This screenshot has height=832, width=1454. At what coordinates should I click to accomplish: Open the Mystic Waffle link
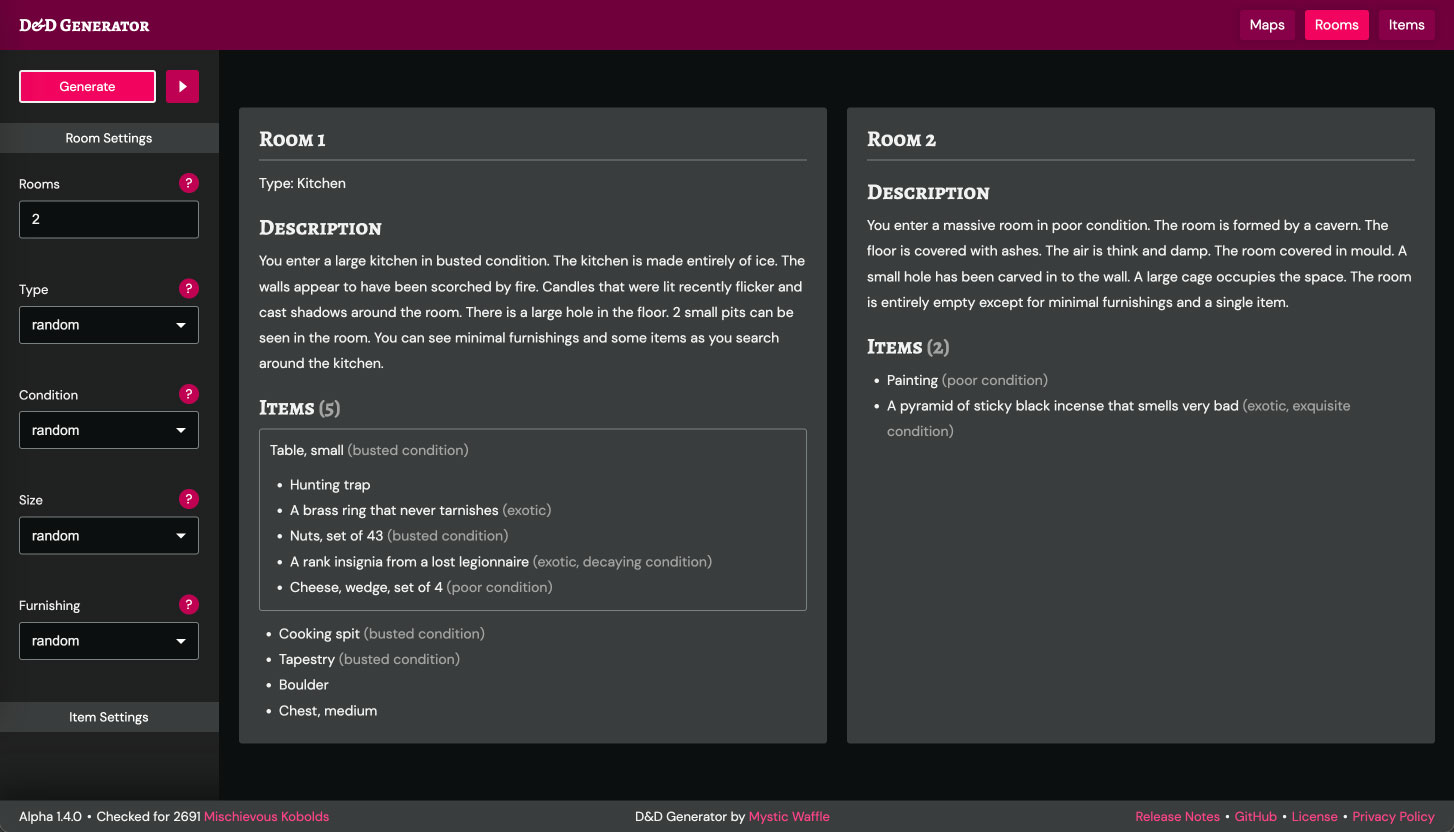coord(789,816)
